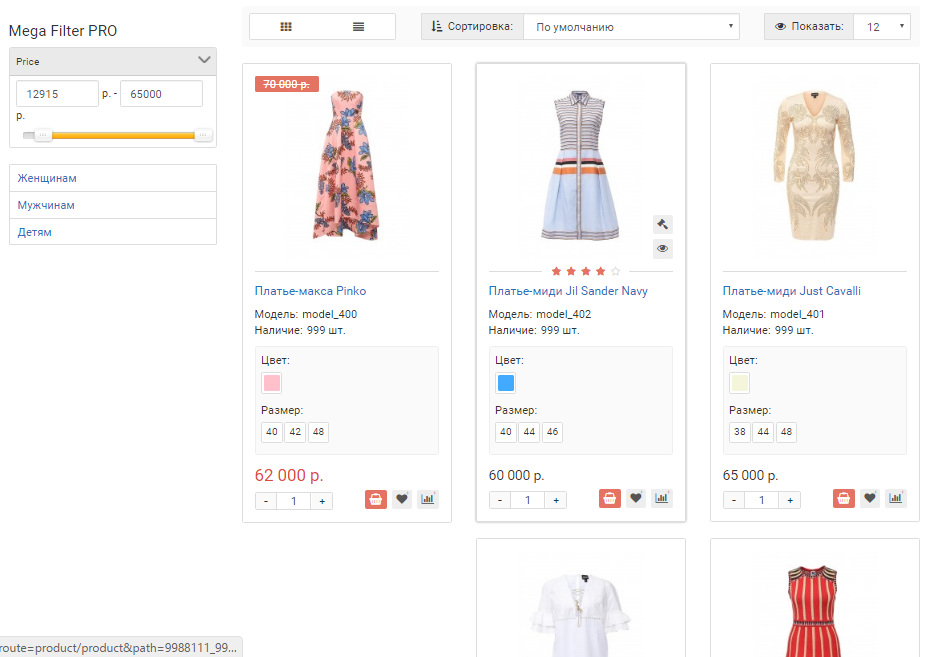
Task: Decrease quantity of Jil Sander dress
Action: 500,501
